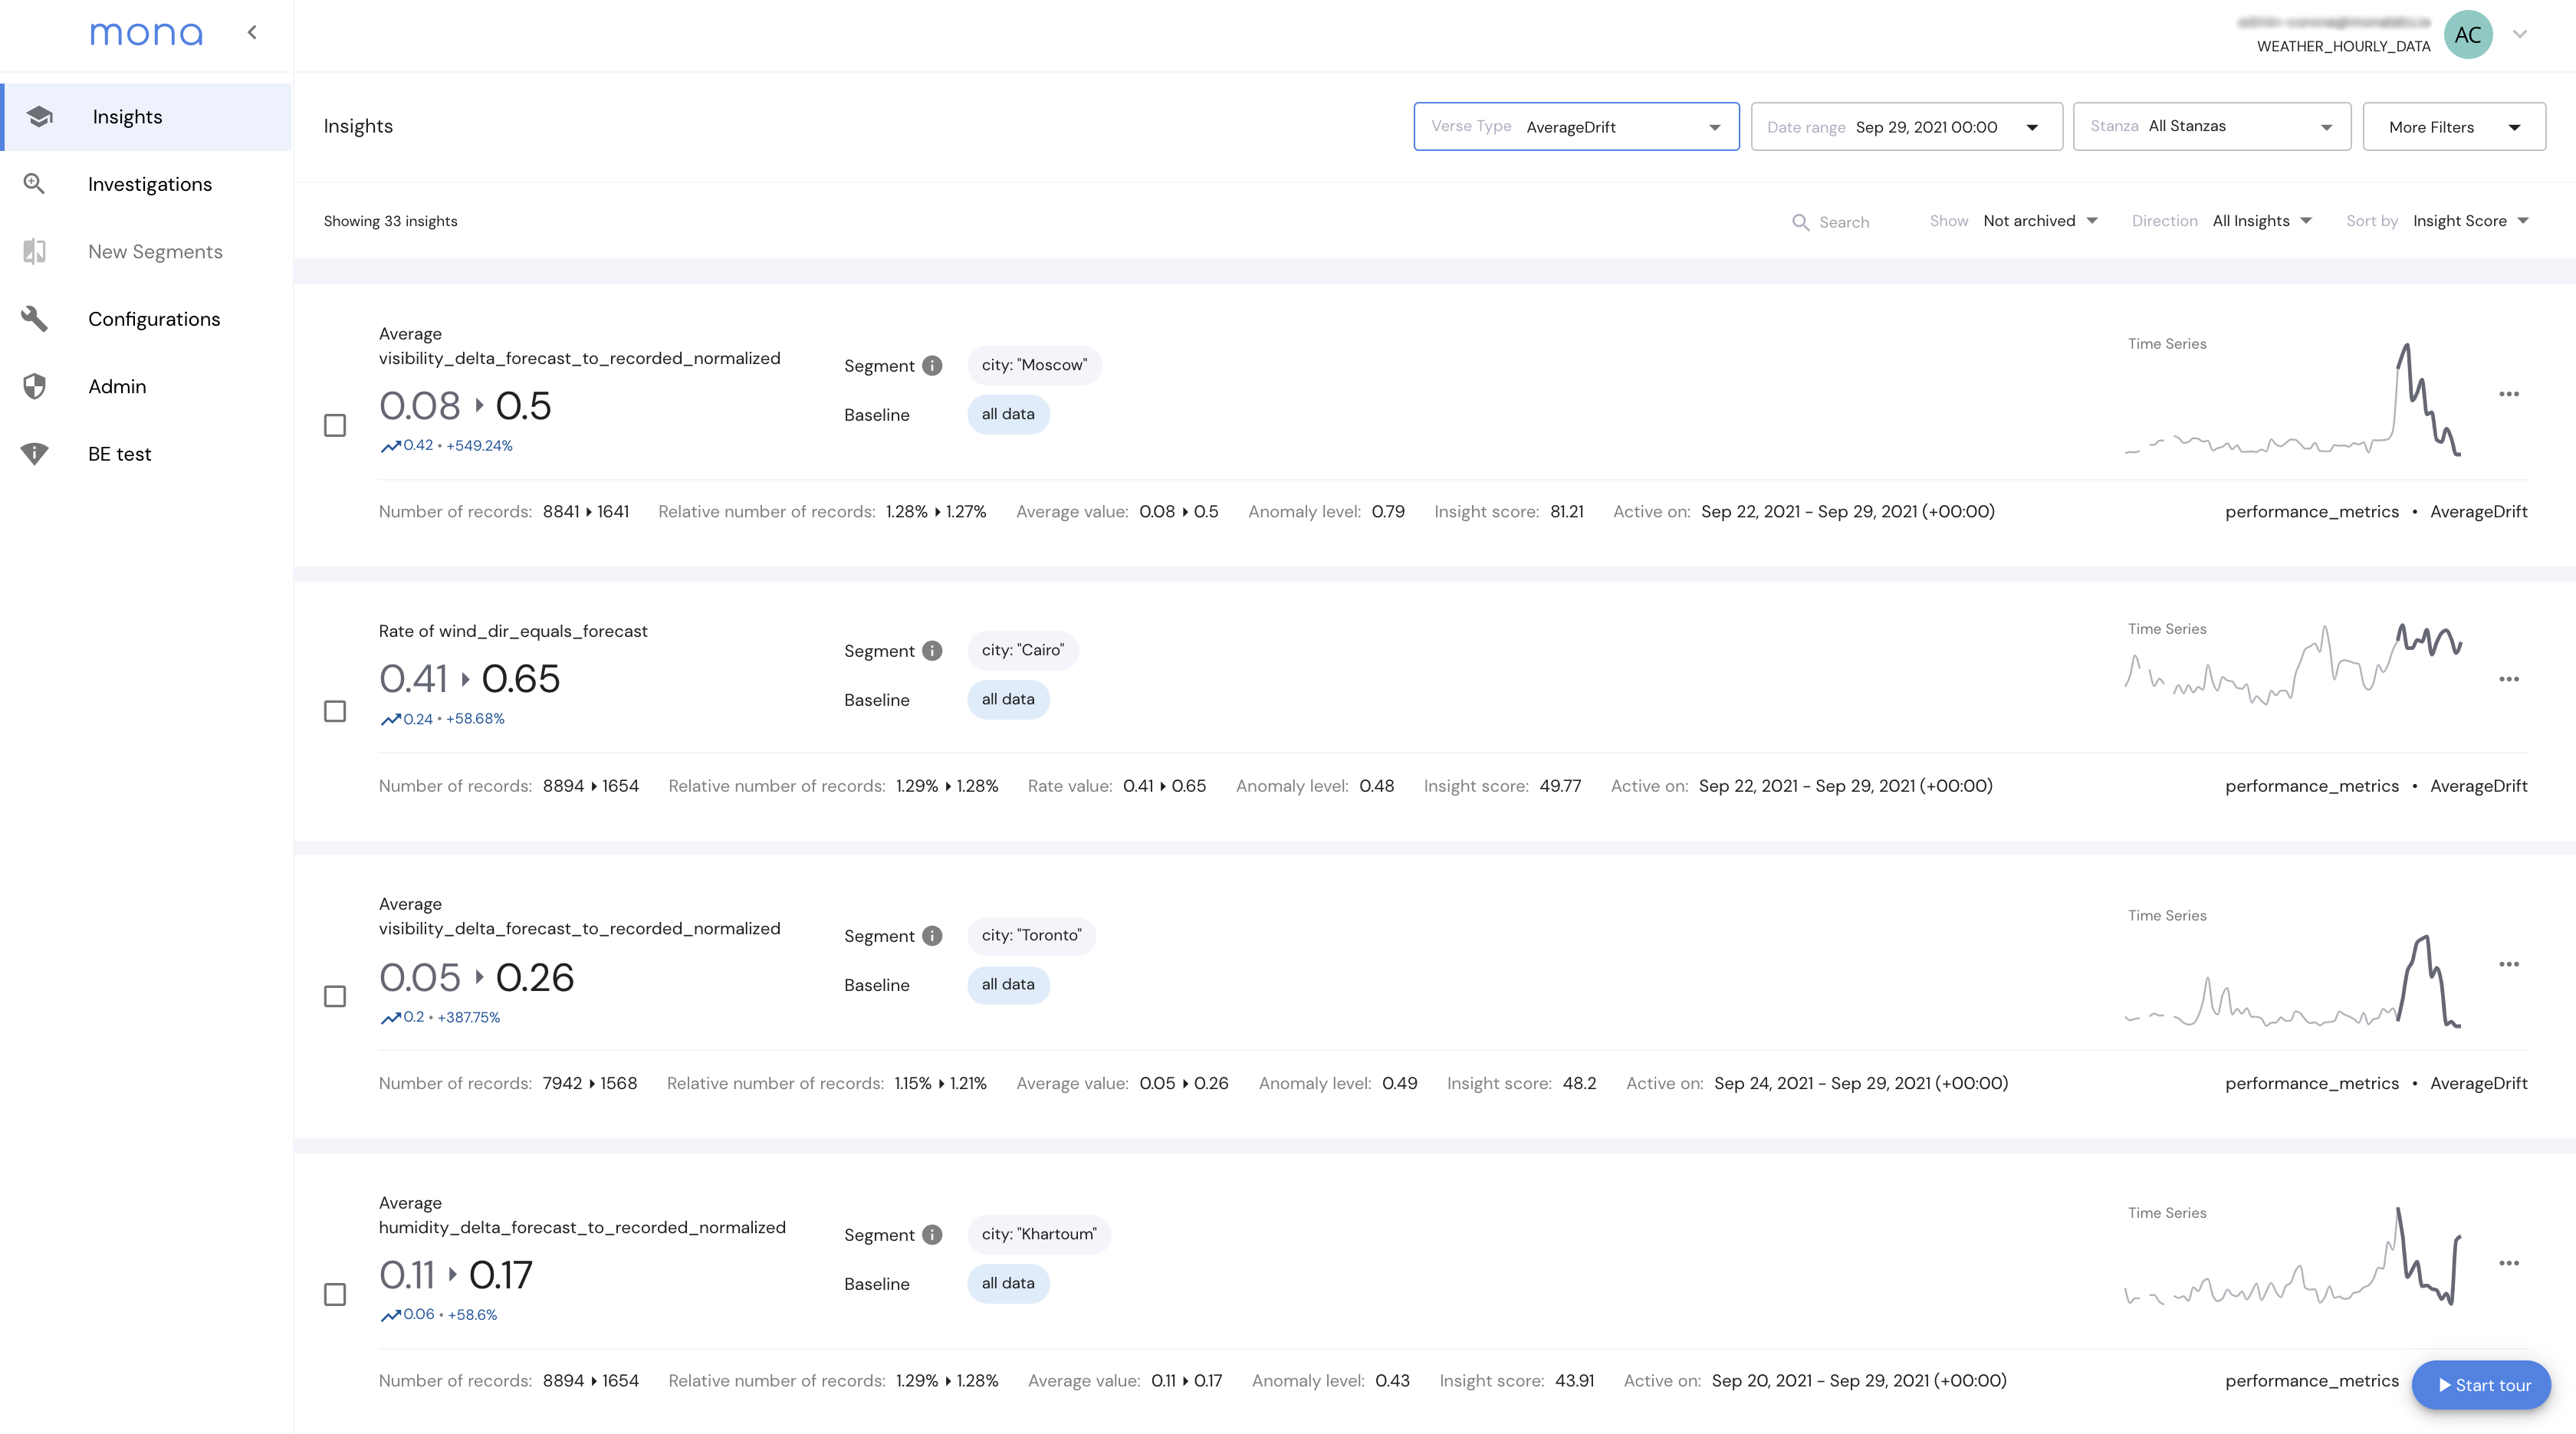2576x1434 pixels.
Task: Select checkbox for Khartoum humidity insight
Action: tap(335, 1295)
